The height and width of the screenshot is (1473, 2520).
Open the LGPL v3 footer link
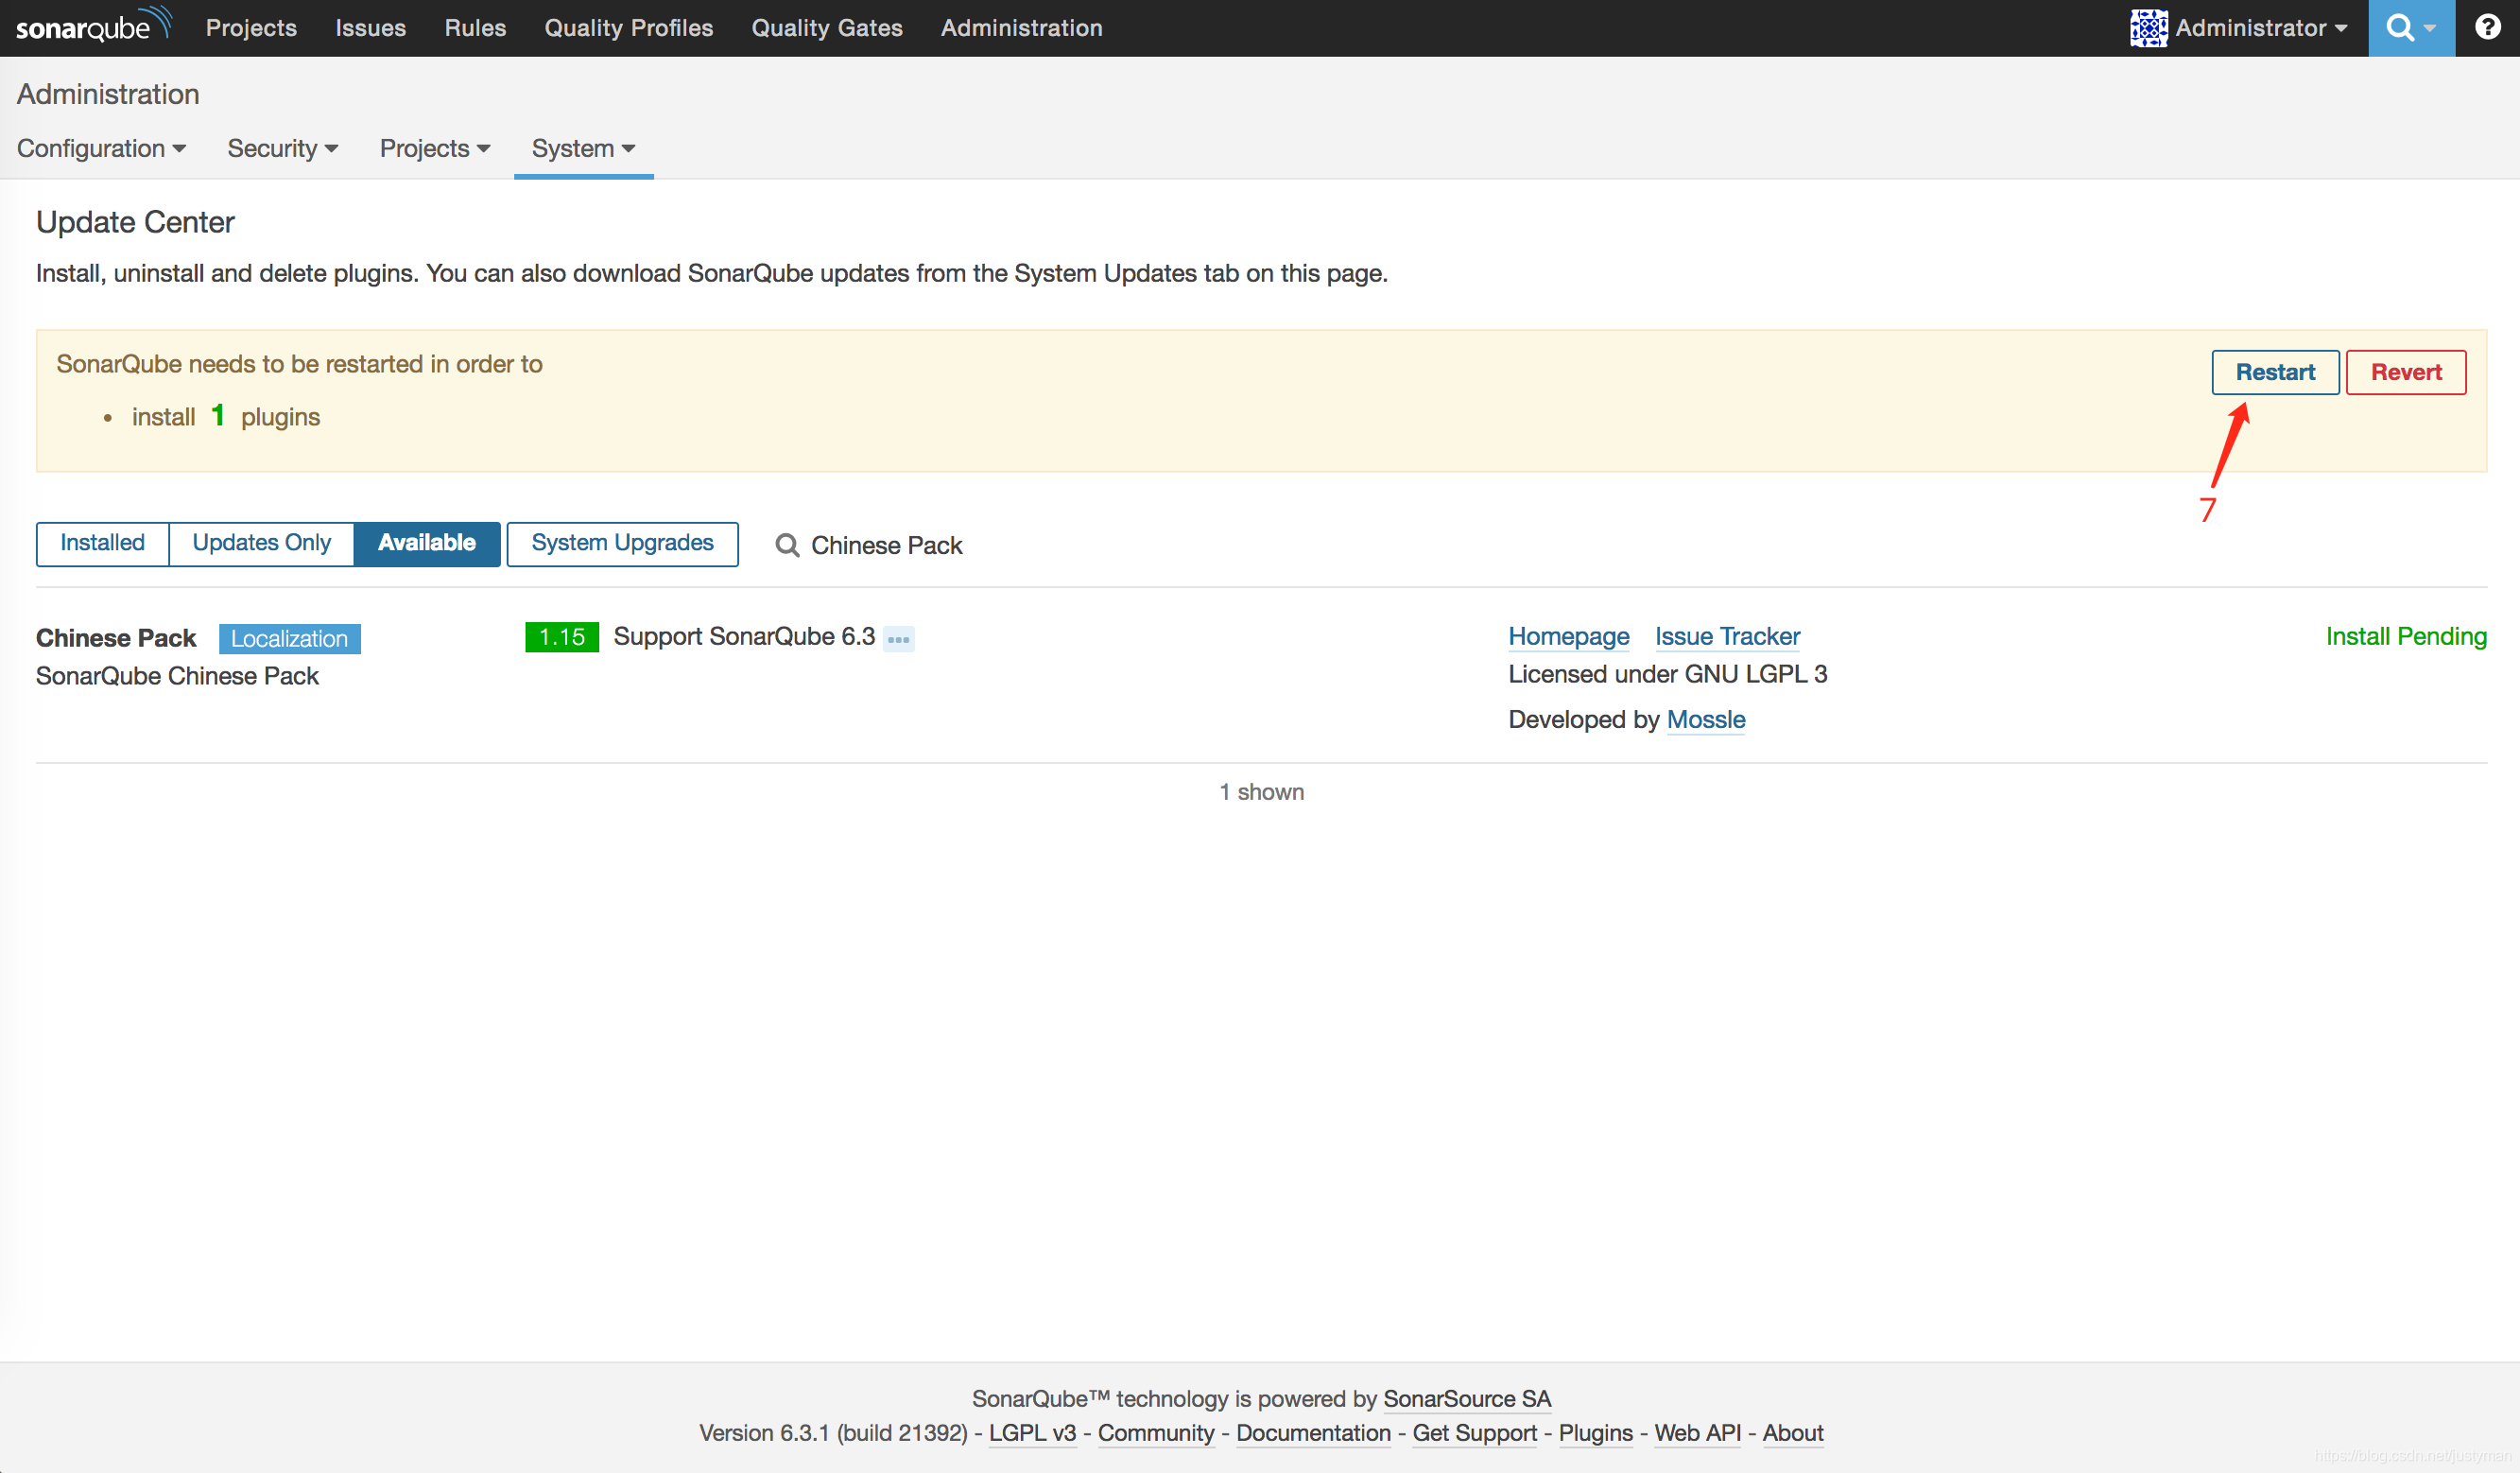click(1032, 1432)
